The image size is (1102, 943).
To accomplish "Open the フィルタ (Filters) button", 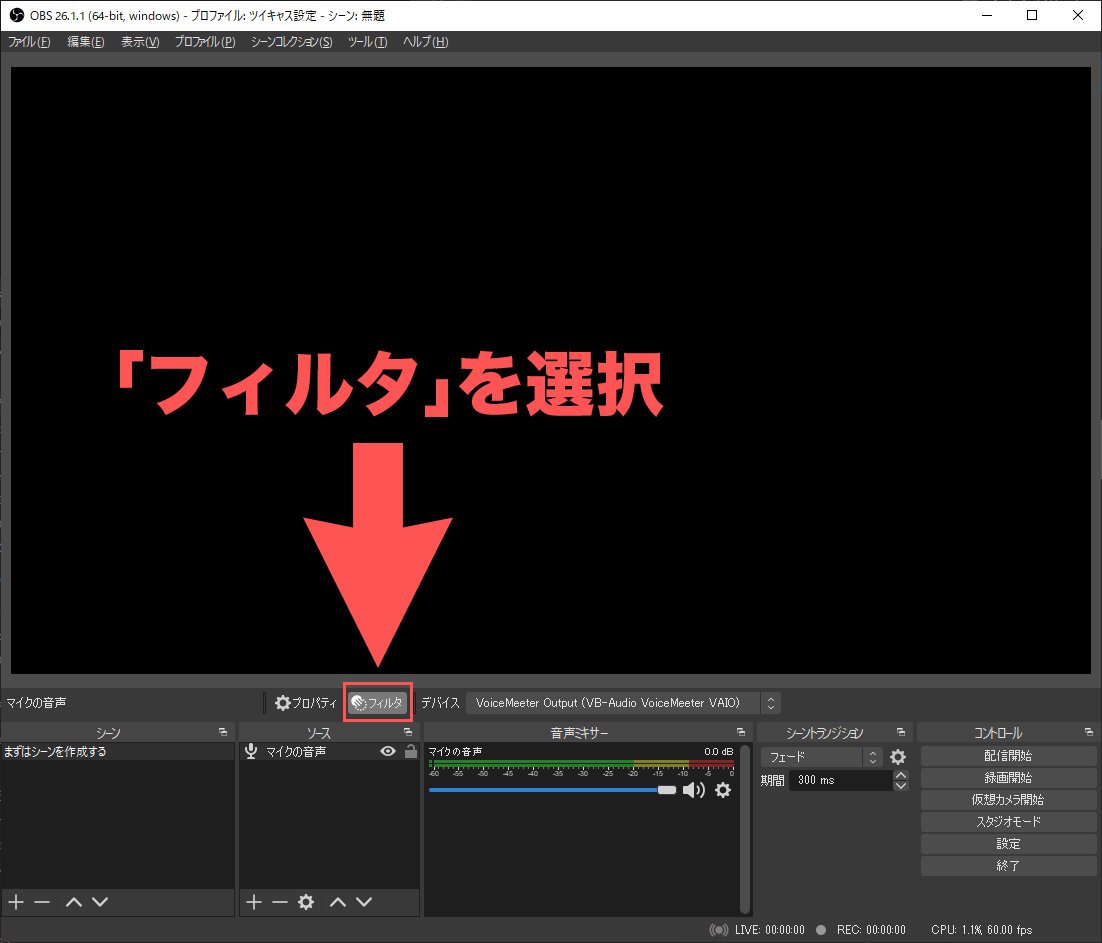I will point(378,703).
